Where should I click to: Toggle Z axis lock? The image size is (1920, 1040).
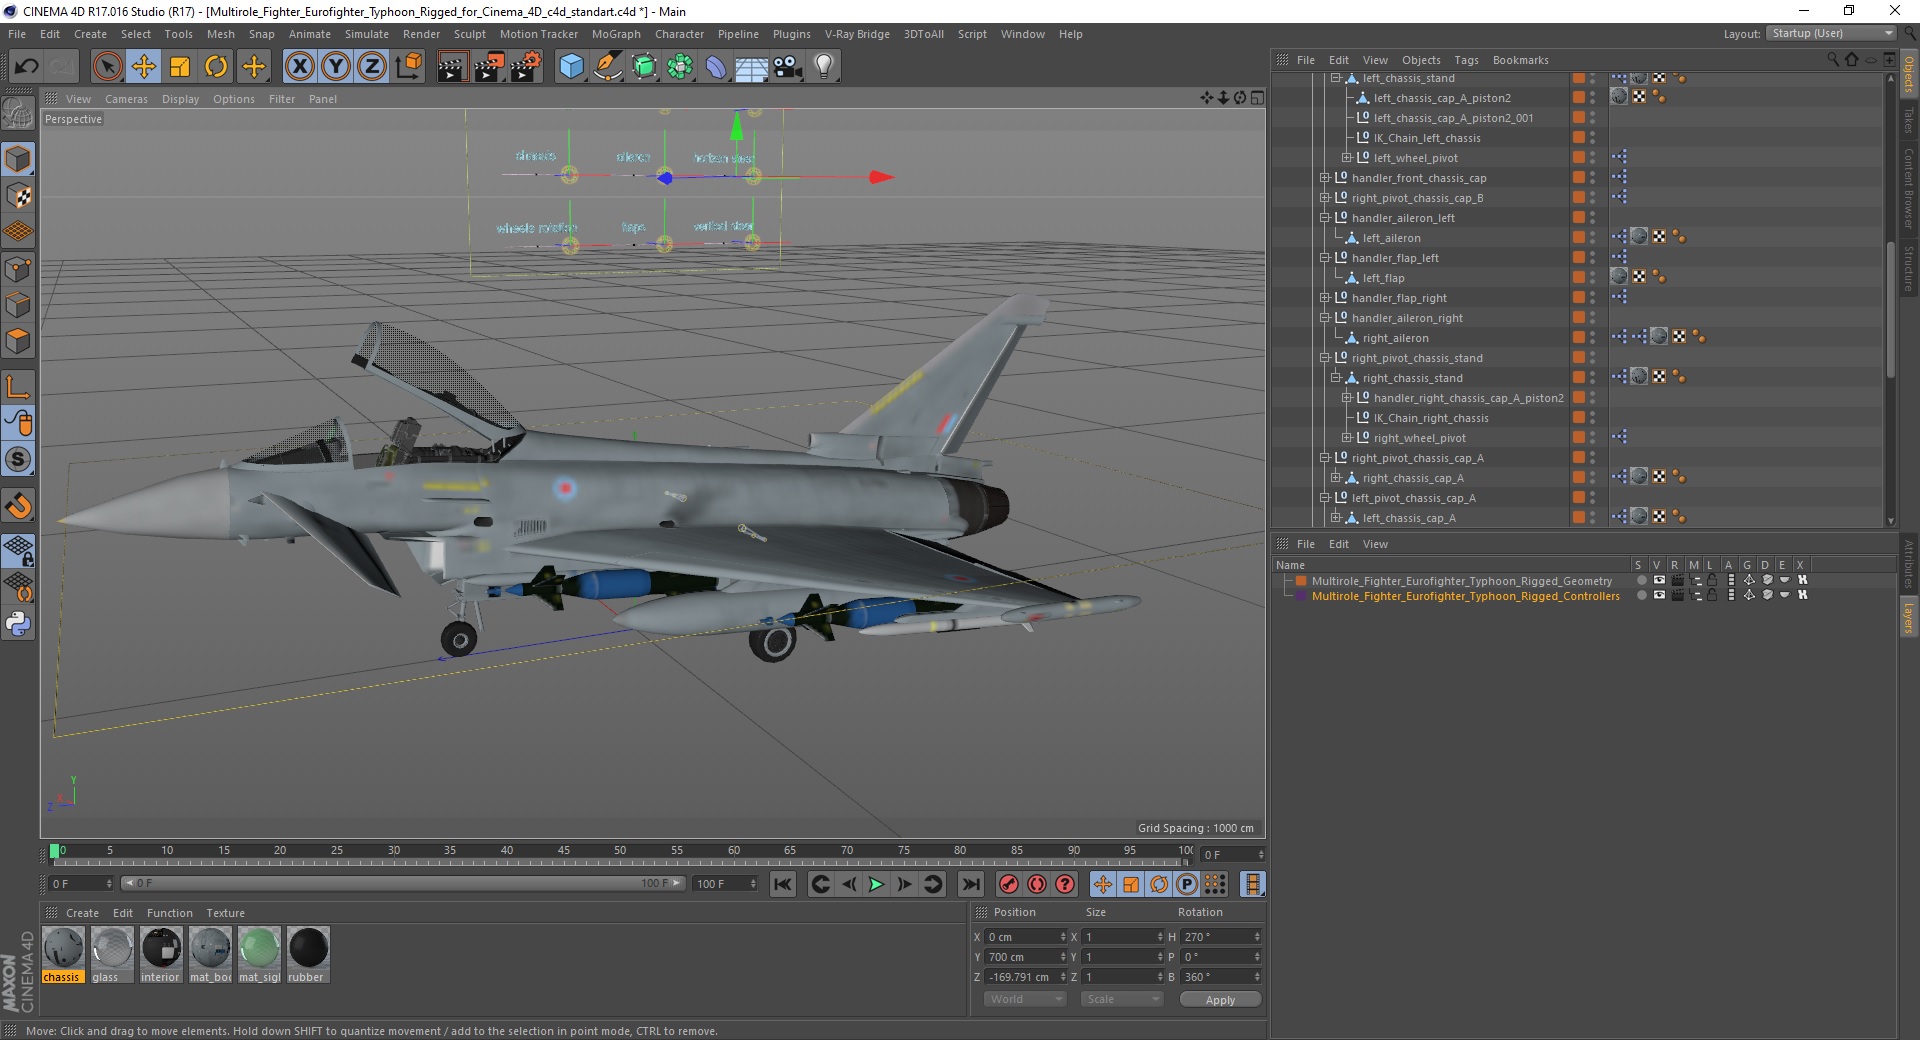tap(372, 67)
